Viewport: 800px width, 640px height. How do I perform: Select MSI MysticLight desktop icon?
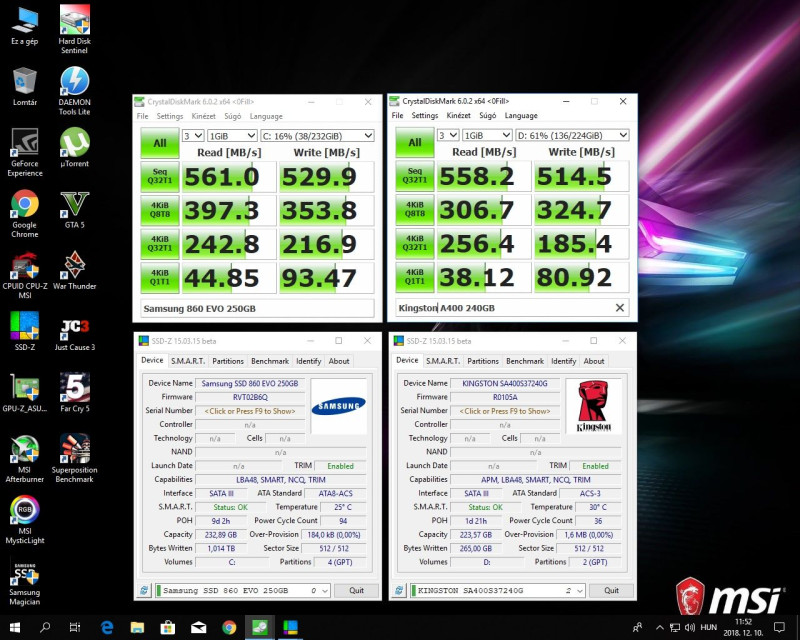[24, 520]
